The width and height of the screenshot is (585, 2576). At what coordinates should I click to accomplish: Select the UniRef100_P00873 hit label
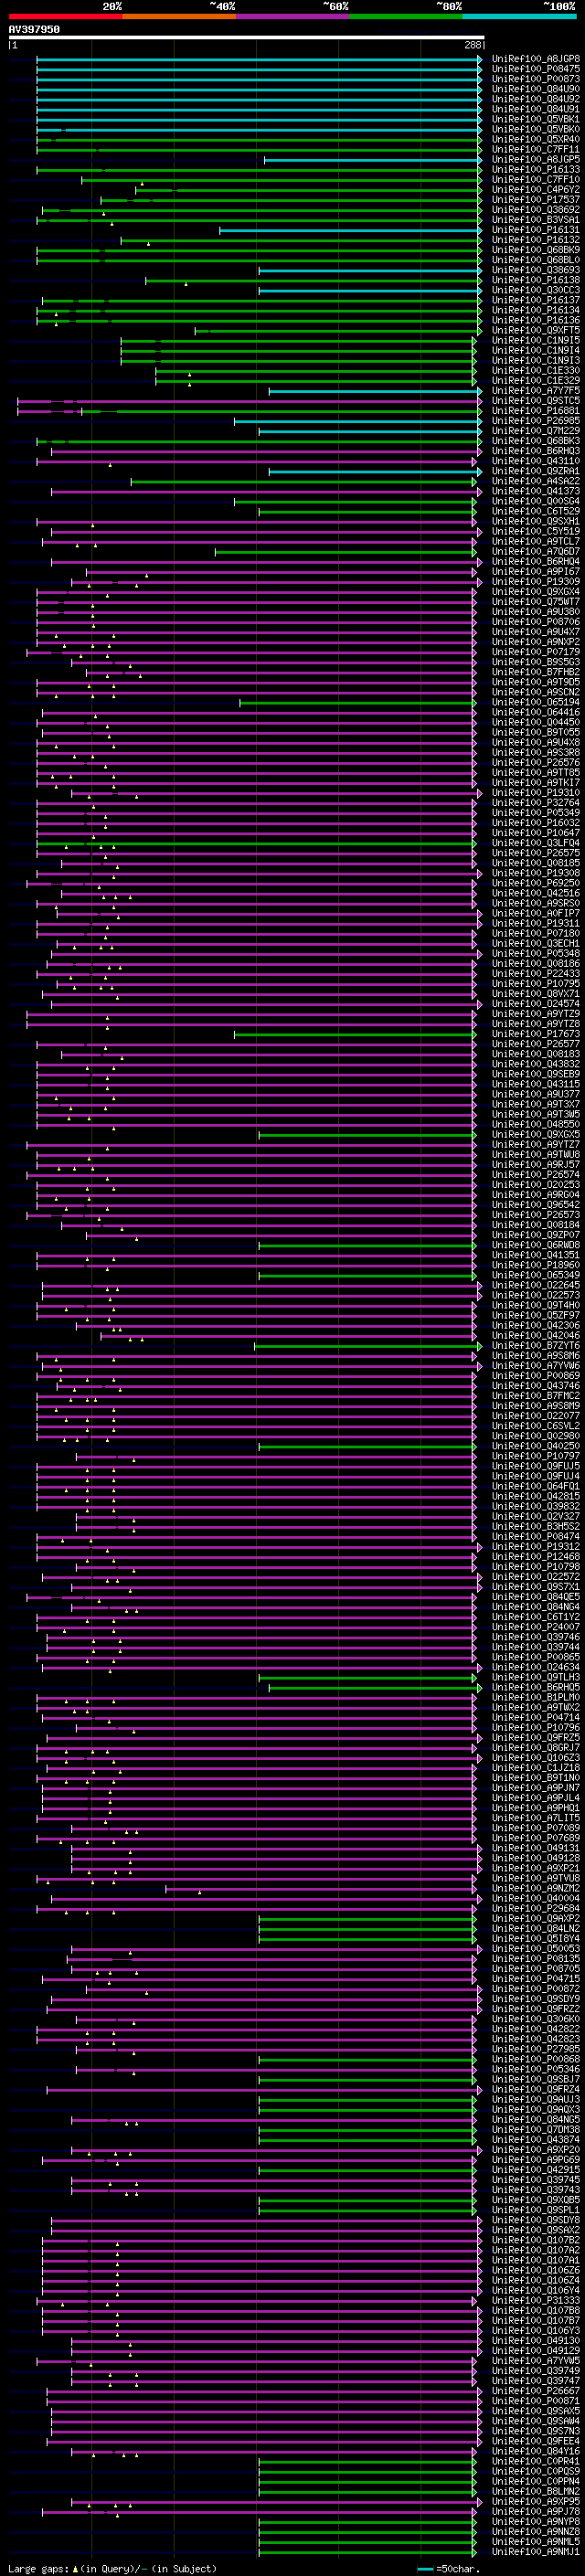coord(536,79)
